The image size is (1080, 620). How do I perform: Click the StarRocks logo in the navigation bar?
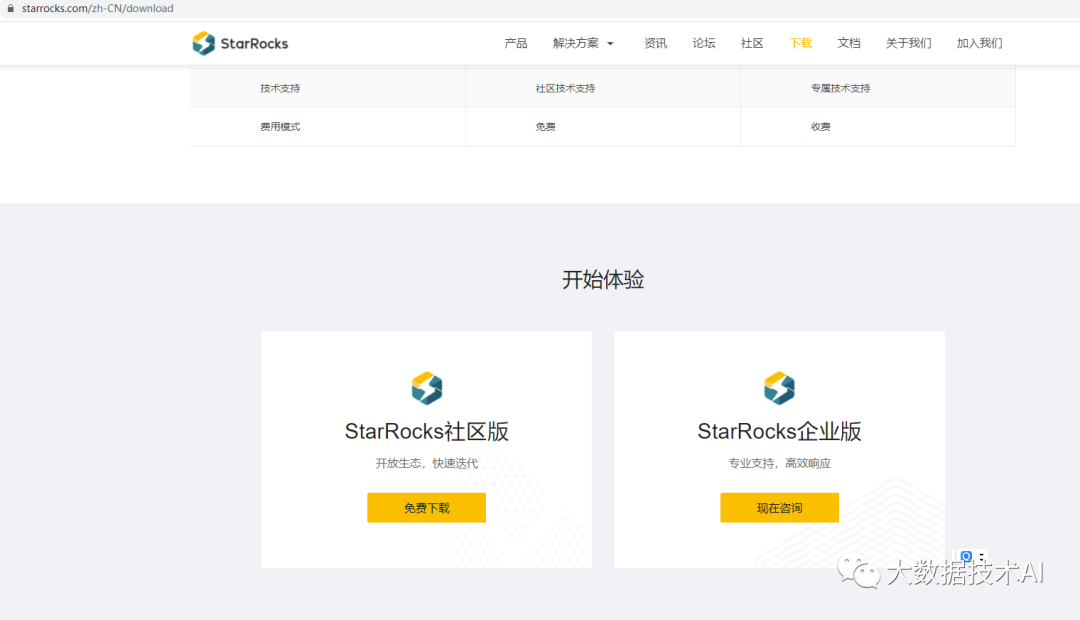tap(240, 43)
